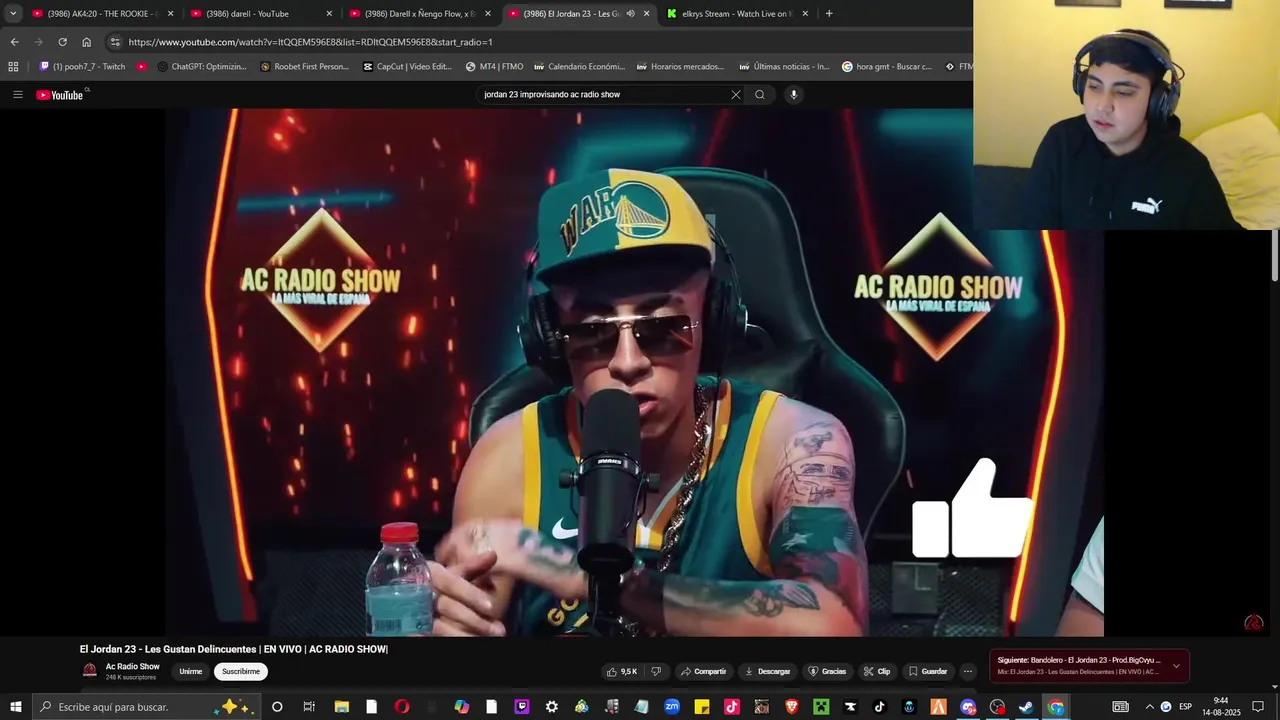This screenshot has height=720, width=1280.
Task: Close the darell - YouTube tab
Action: click(329, 14)
